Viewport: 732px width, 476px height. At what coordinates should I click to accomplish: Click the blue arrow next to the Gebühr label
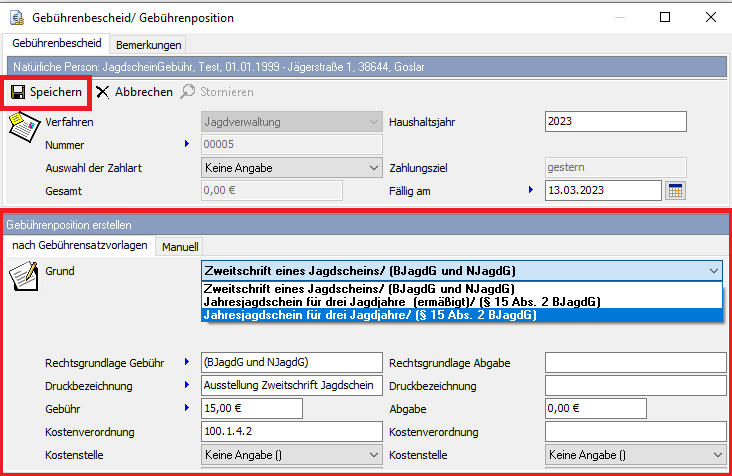(x=186, y=408)
